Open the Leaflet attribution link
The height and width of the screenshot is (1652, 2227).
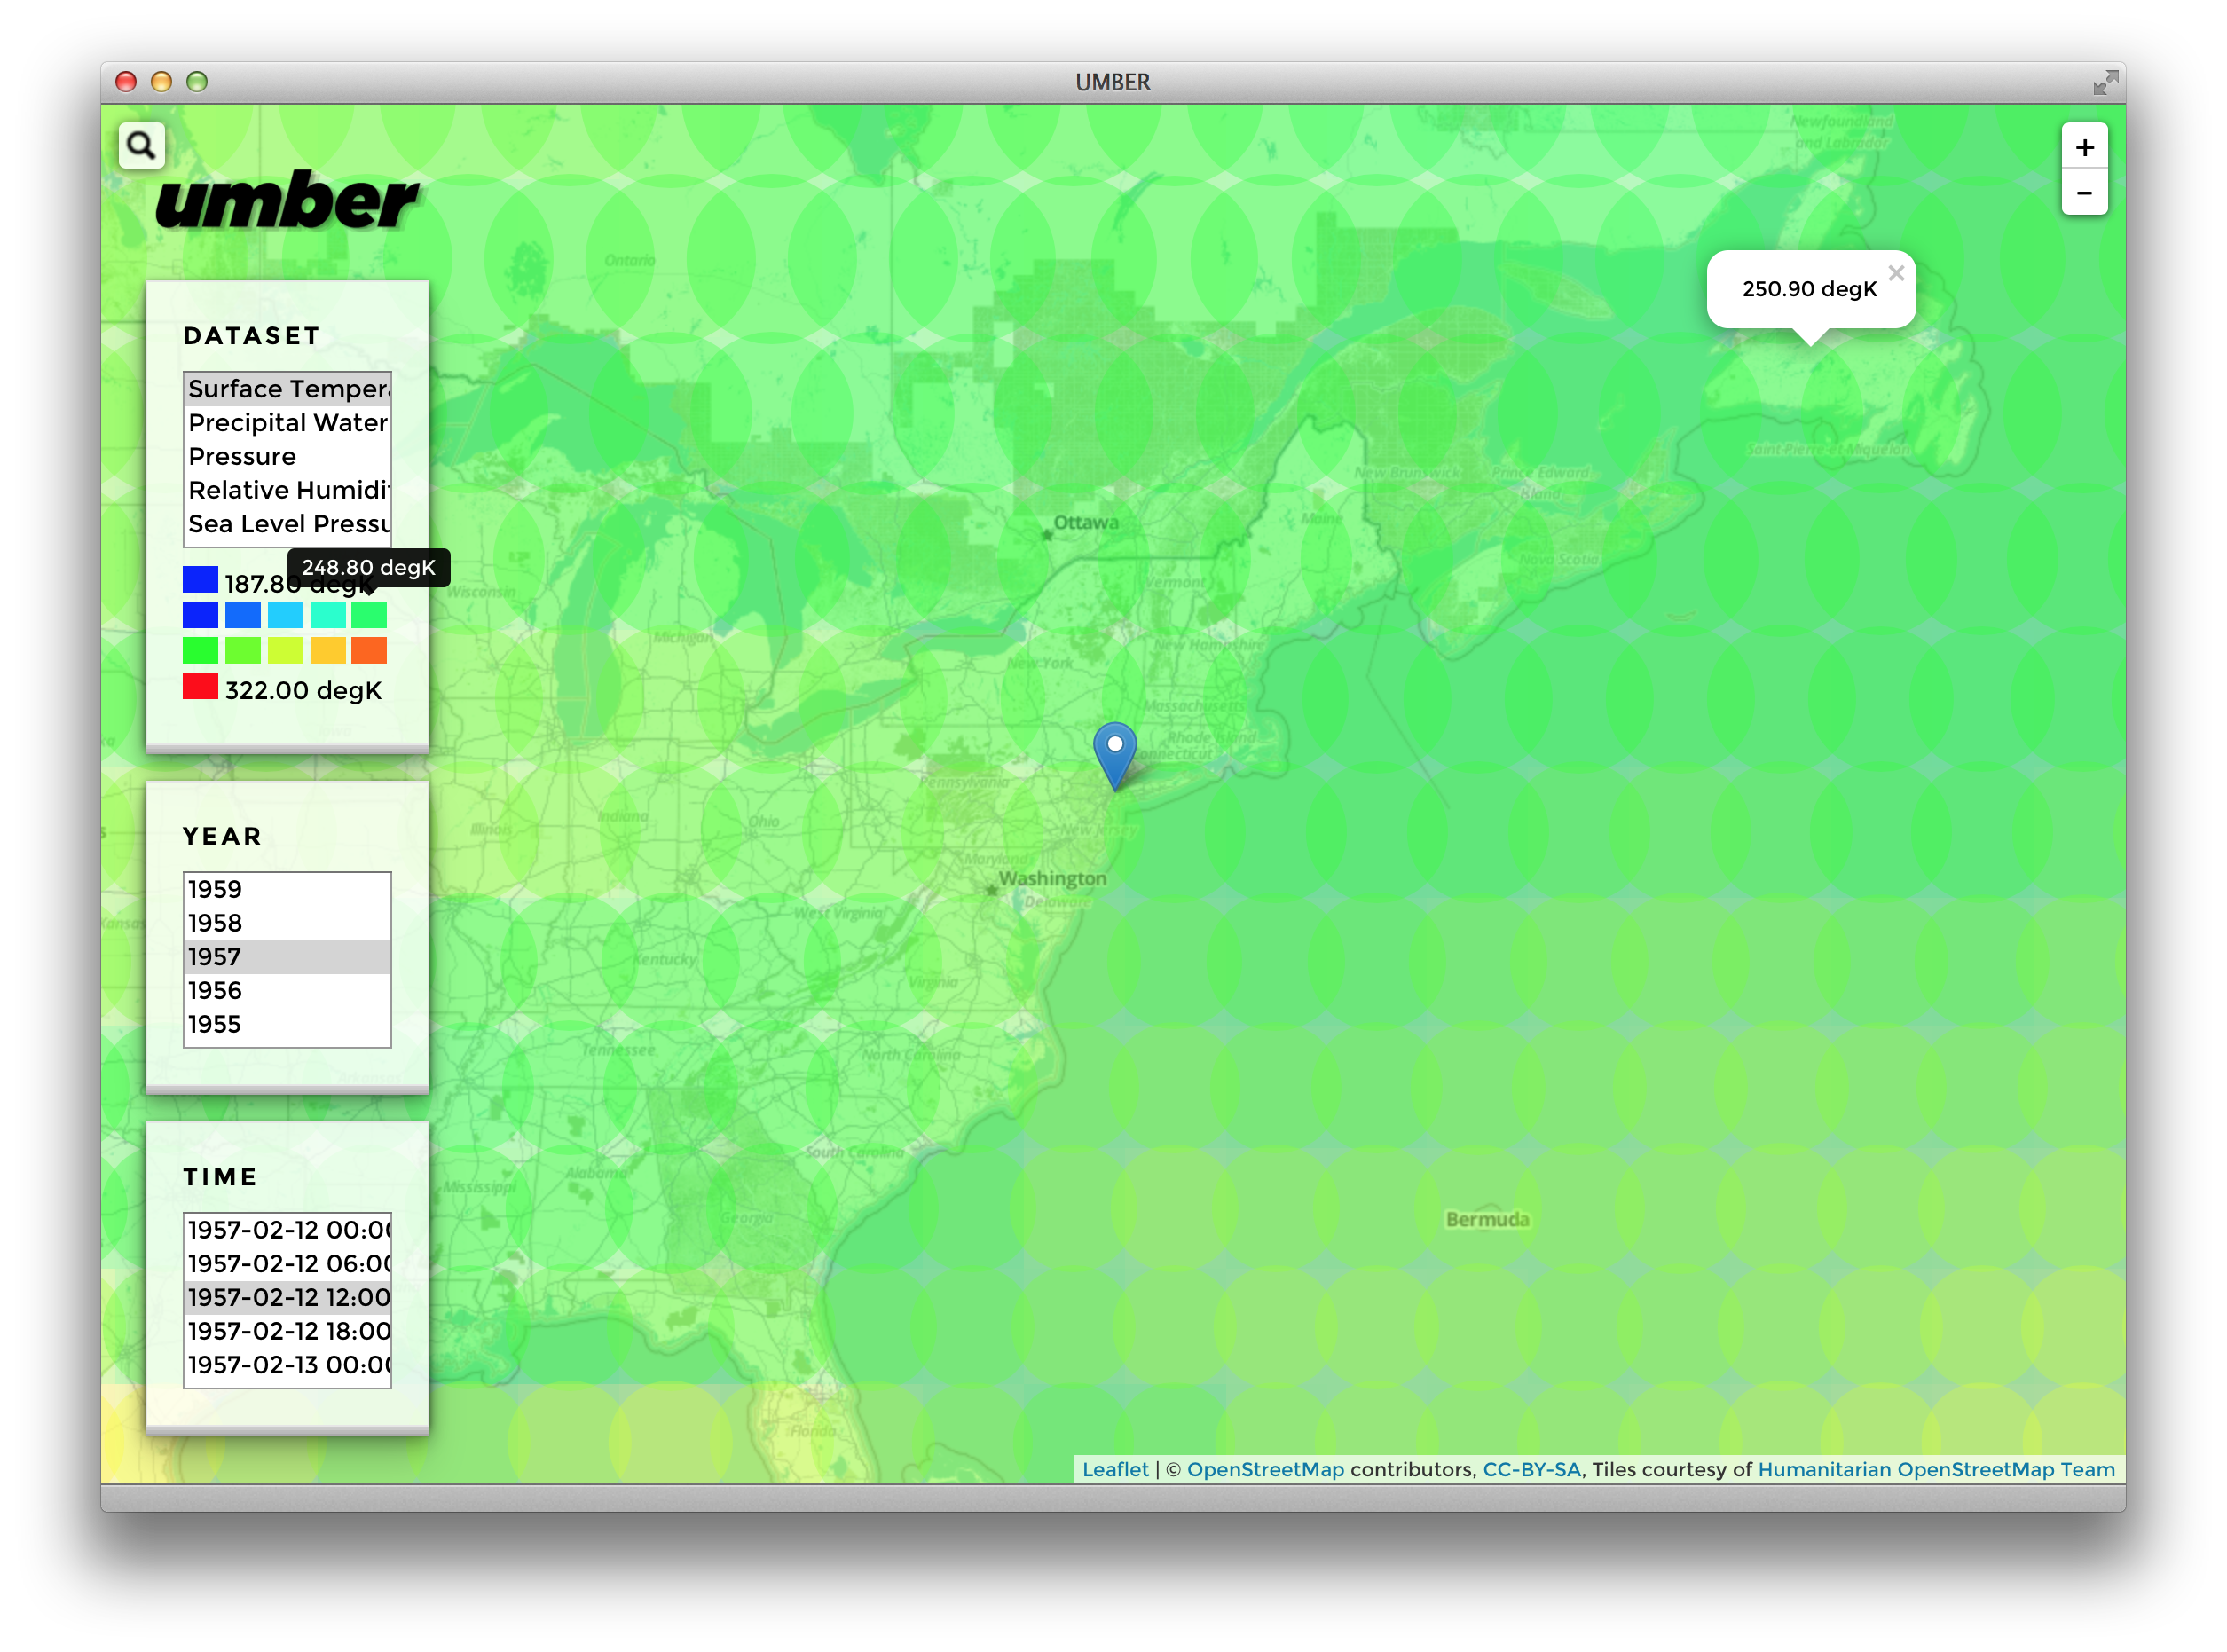pos(1115,1469)
